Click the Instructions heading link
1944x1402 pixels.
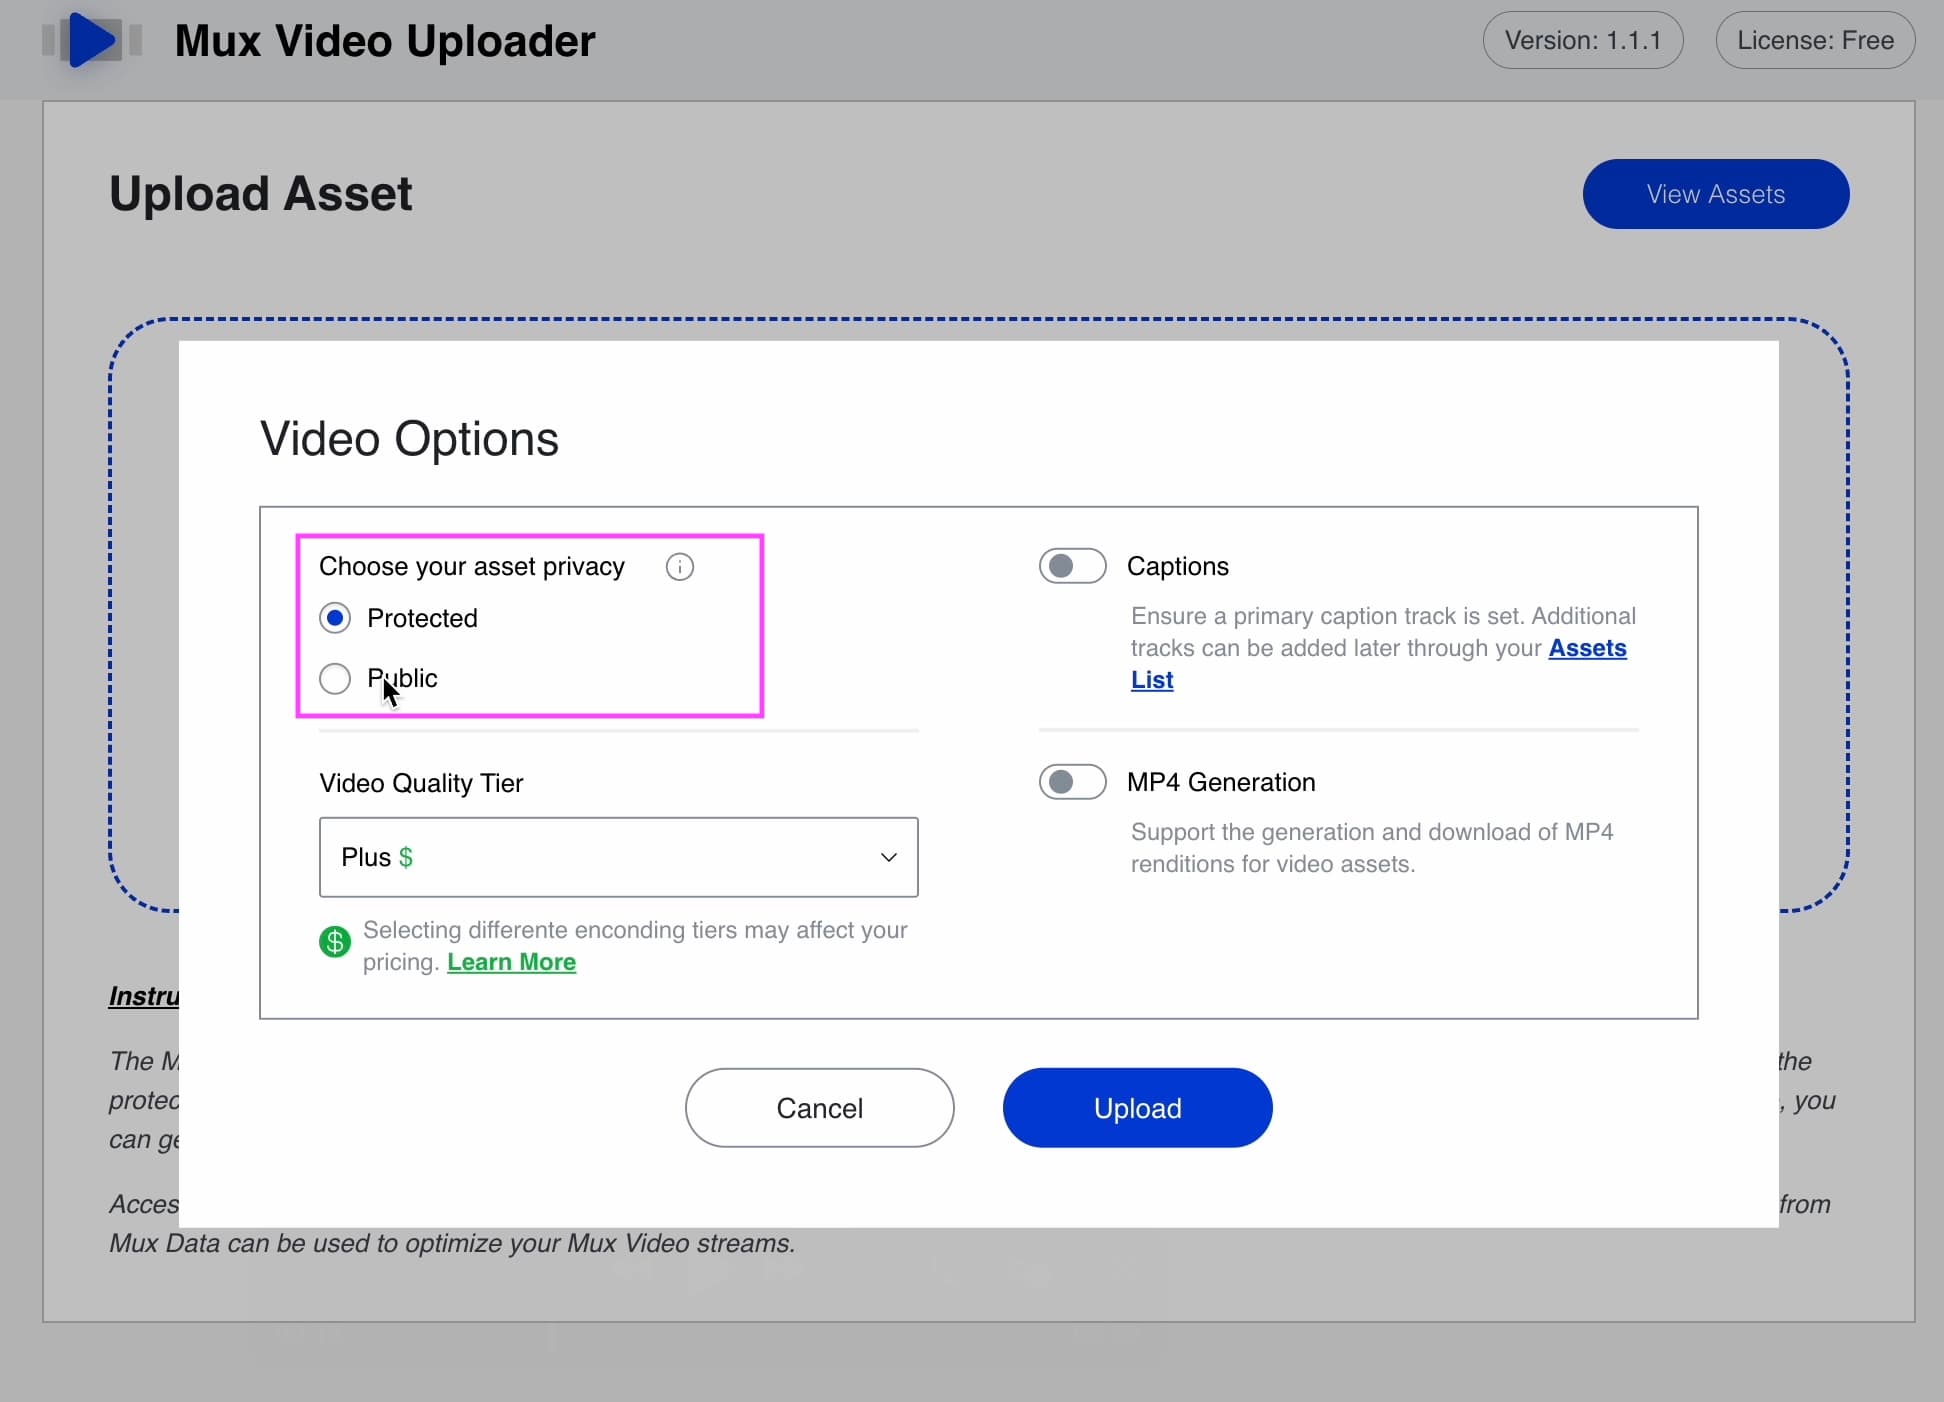click(x=144, y=996)
